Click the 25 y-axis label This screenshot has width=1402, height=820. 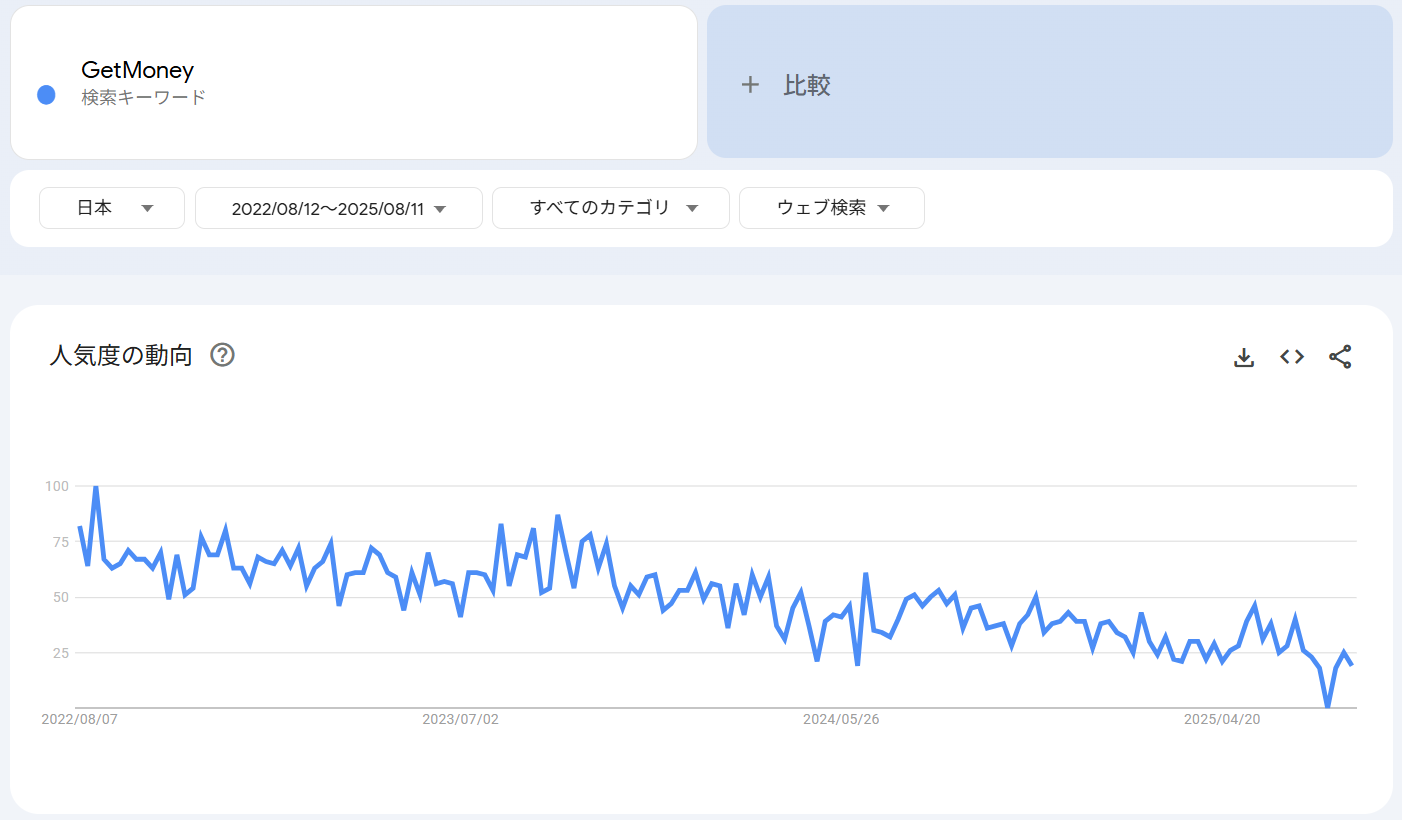[x=61, y=652]
